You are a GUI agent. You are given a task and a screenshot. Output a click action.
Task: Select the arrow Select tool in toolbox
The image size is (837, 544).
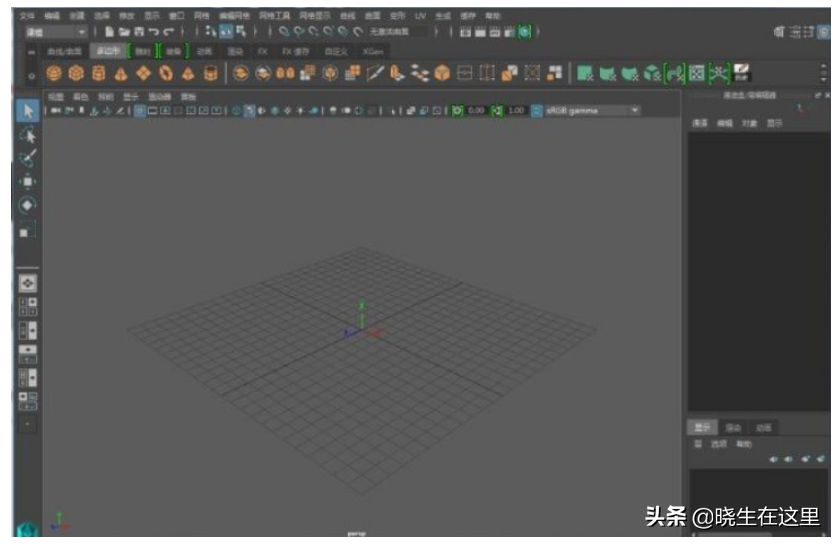click(x=28, y=111)
